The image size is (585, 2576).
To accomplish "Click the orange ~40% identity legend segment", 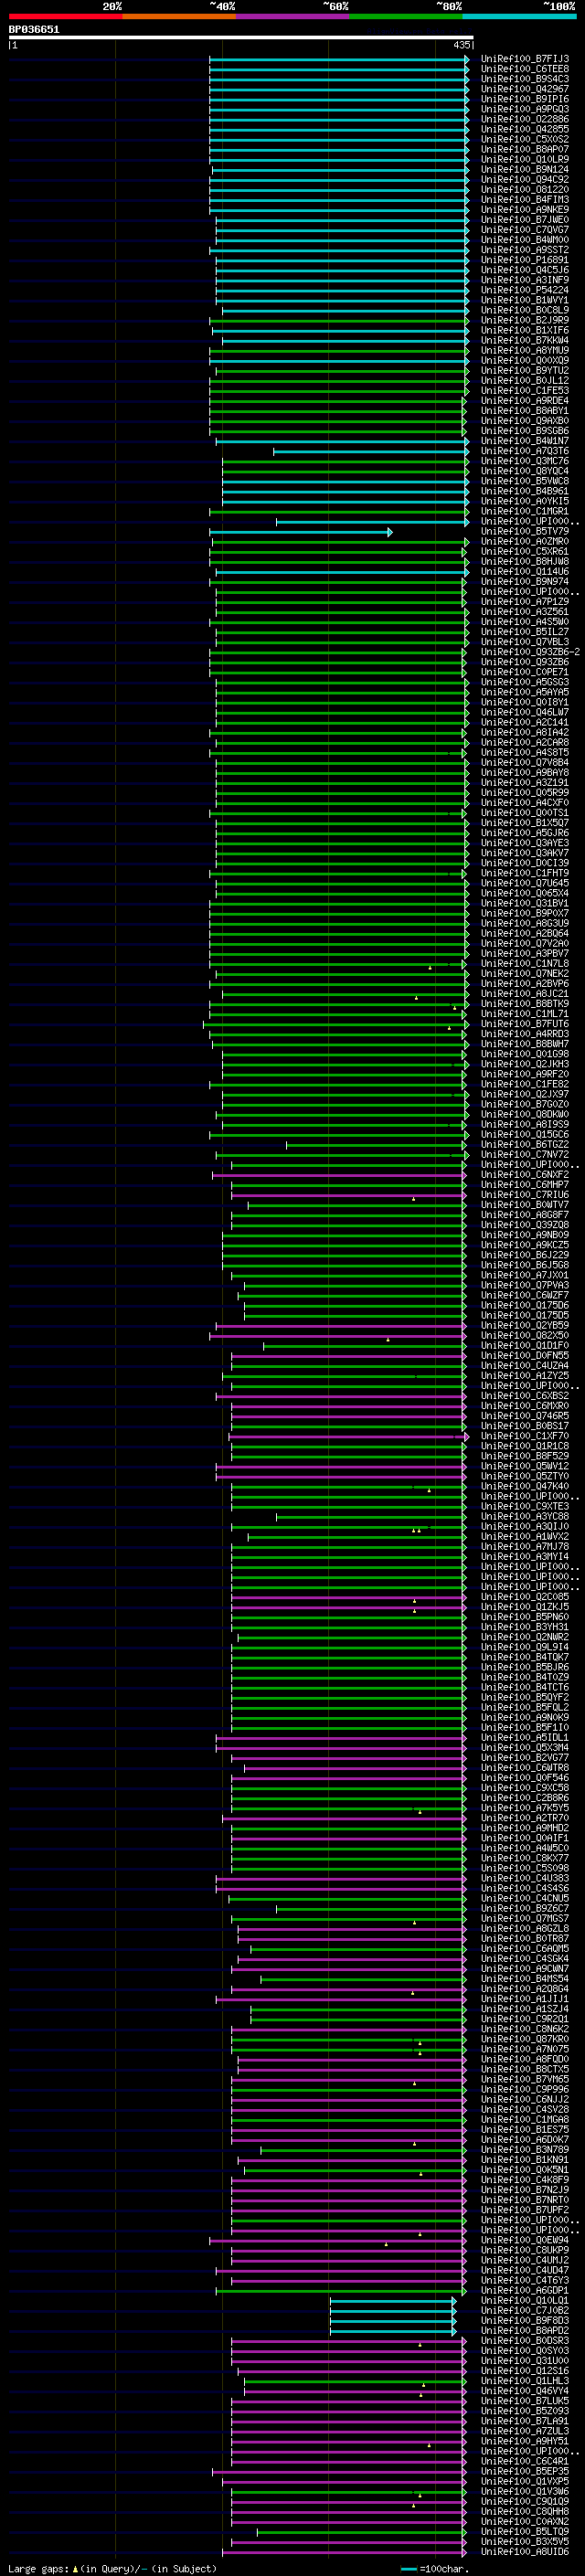I will [x=179, y=16].
